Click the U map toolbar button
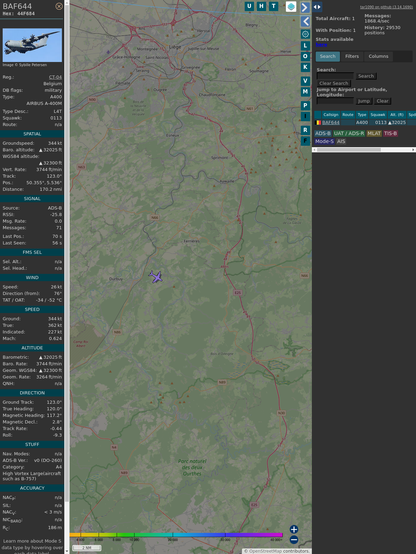Image resolution: width=416 pixels, height=554 pixels. (x=249, y=6)
